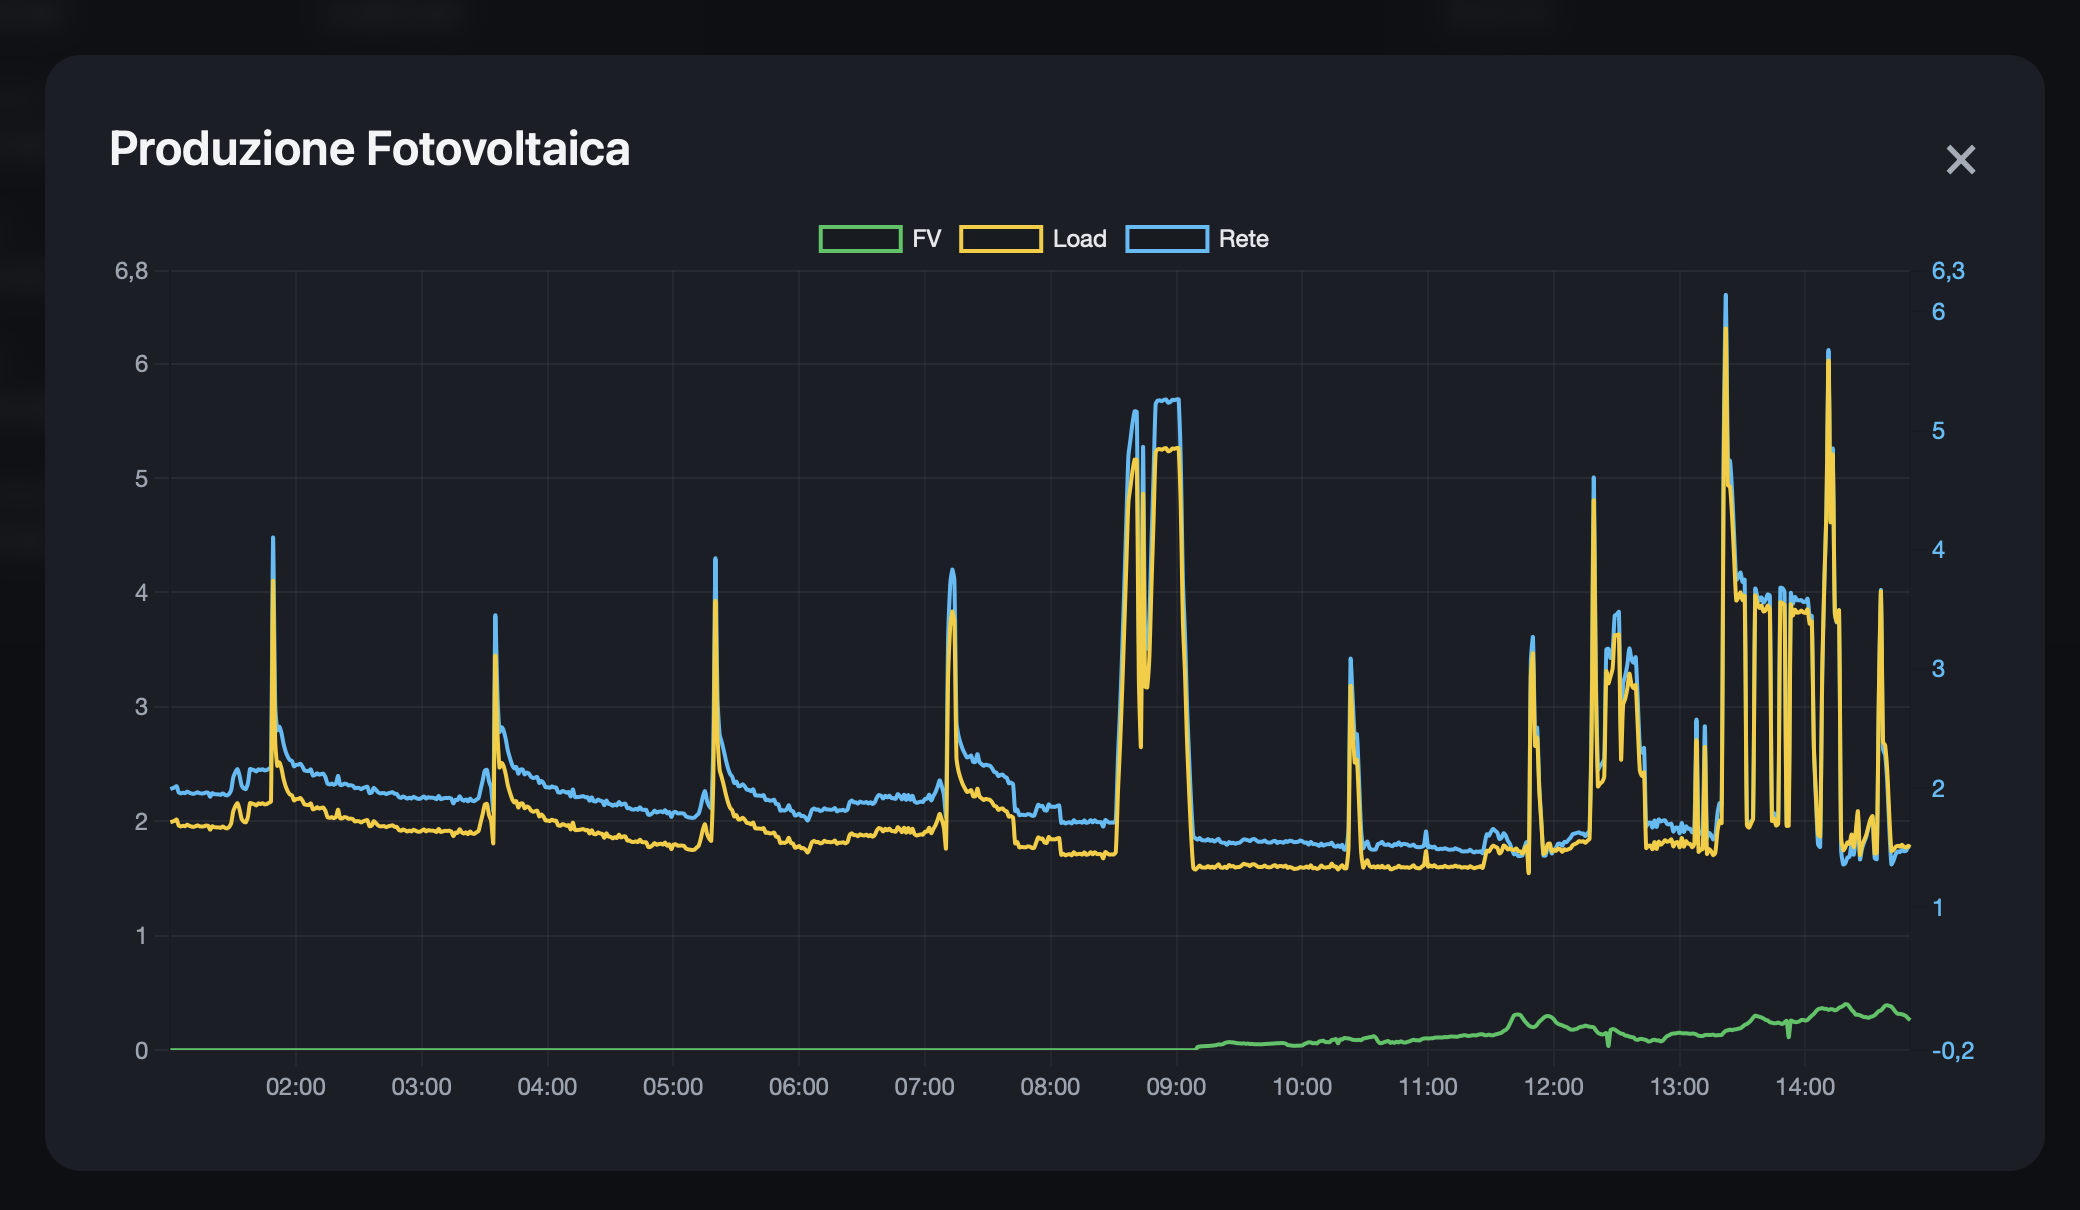Image resolution: width=2080 pixels, height=1210 pixels.
Task: Click the -0,2 right axis minimum label
Action: coord(1952,1051)
